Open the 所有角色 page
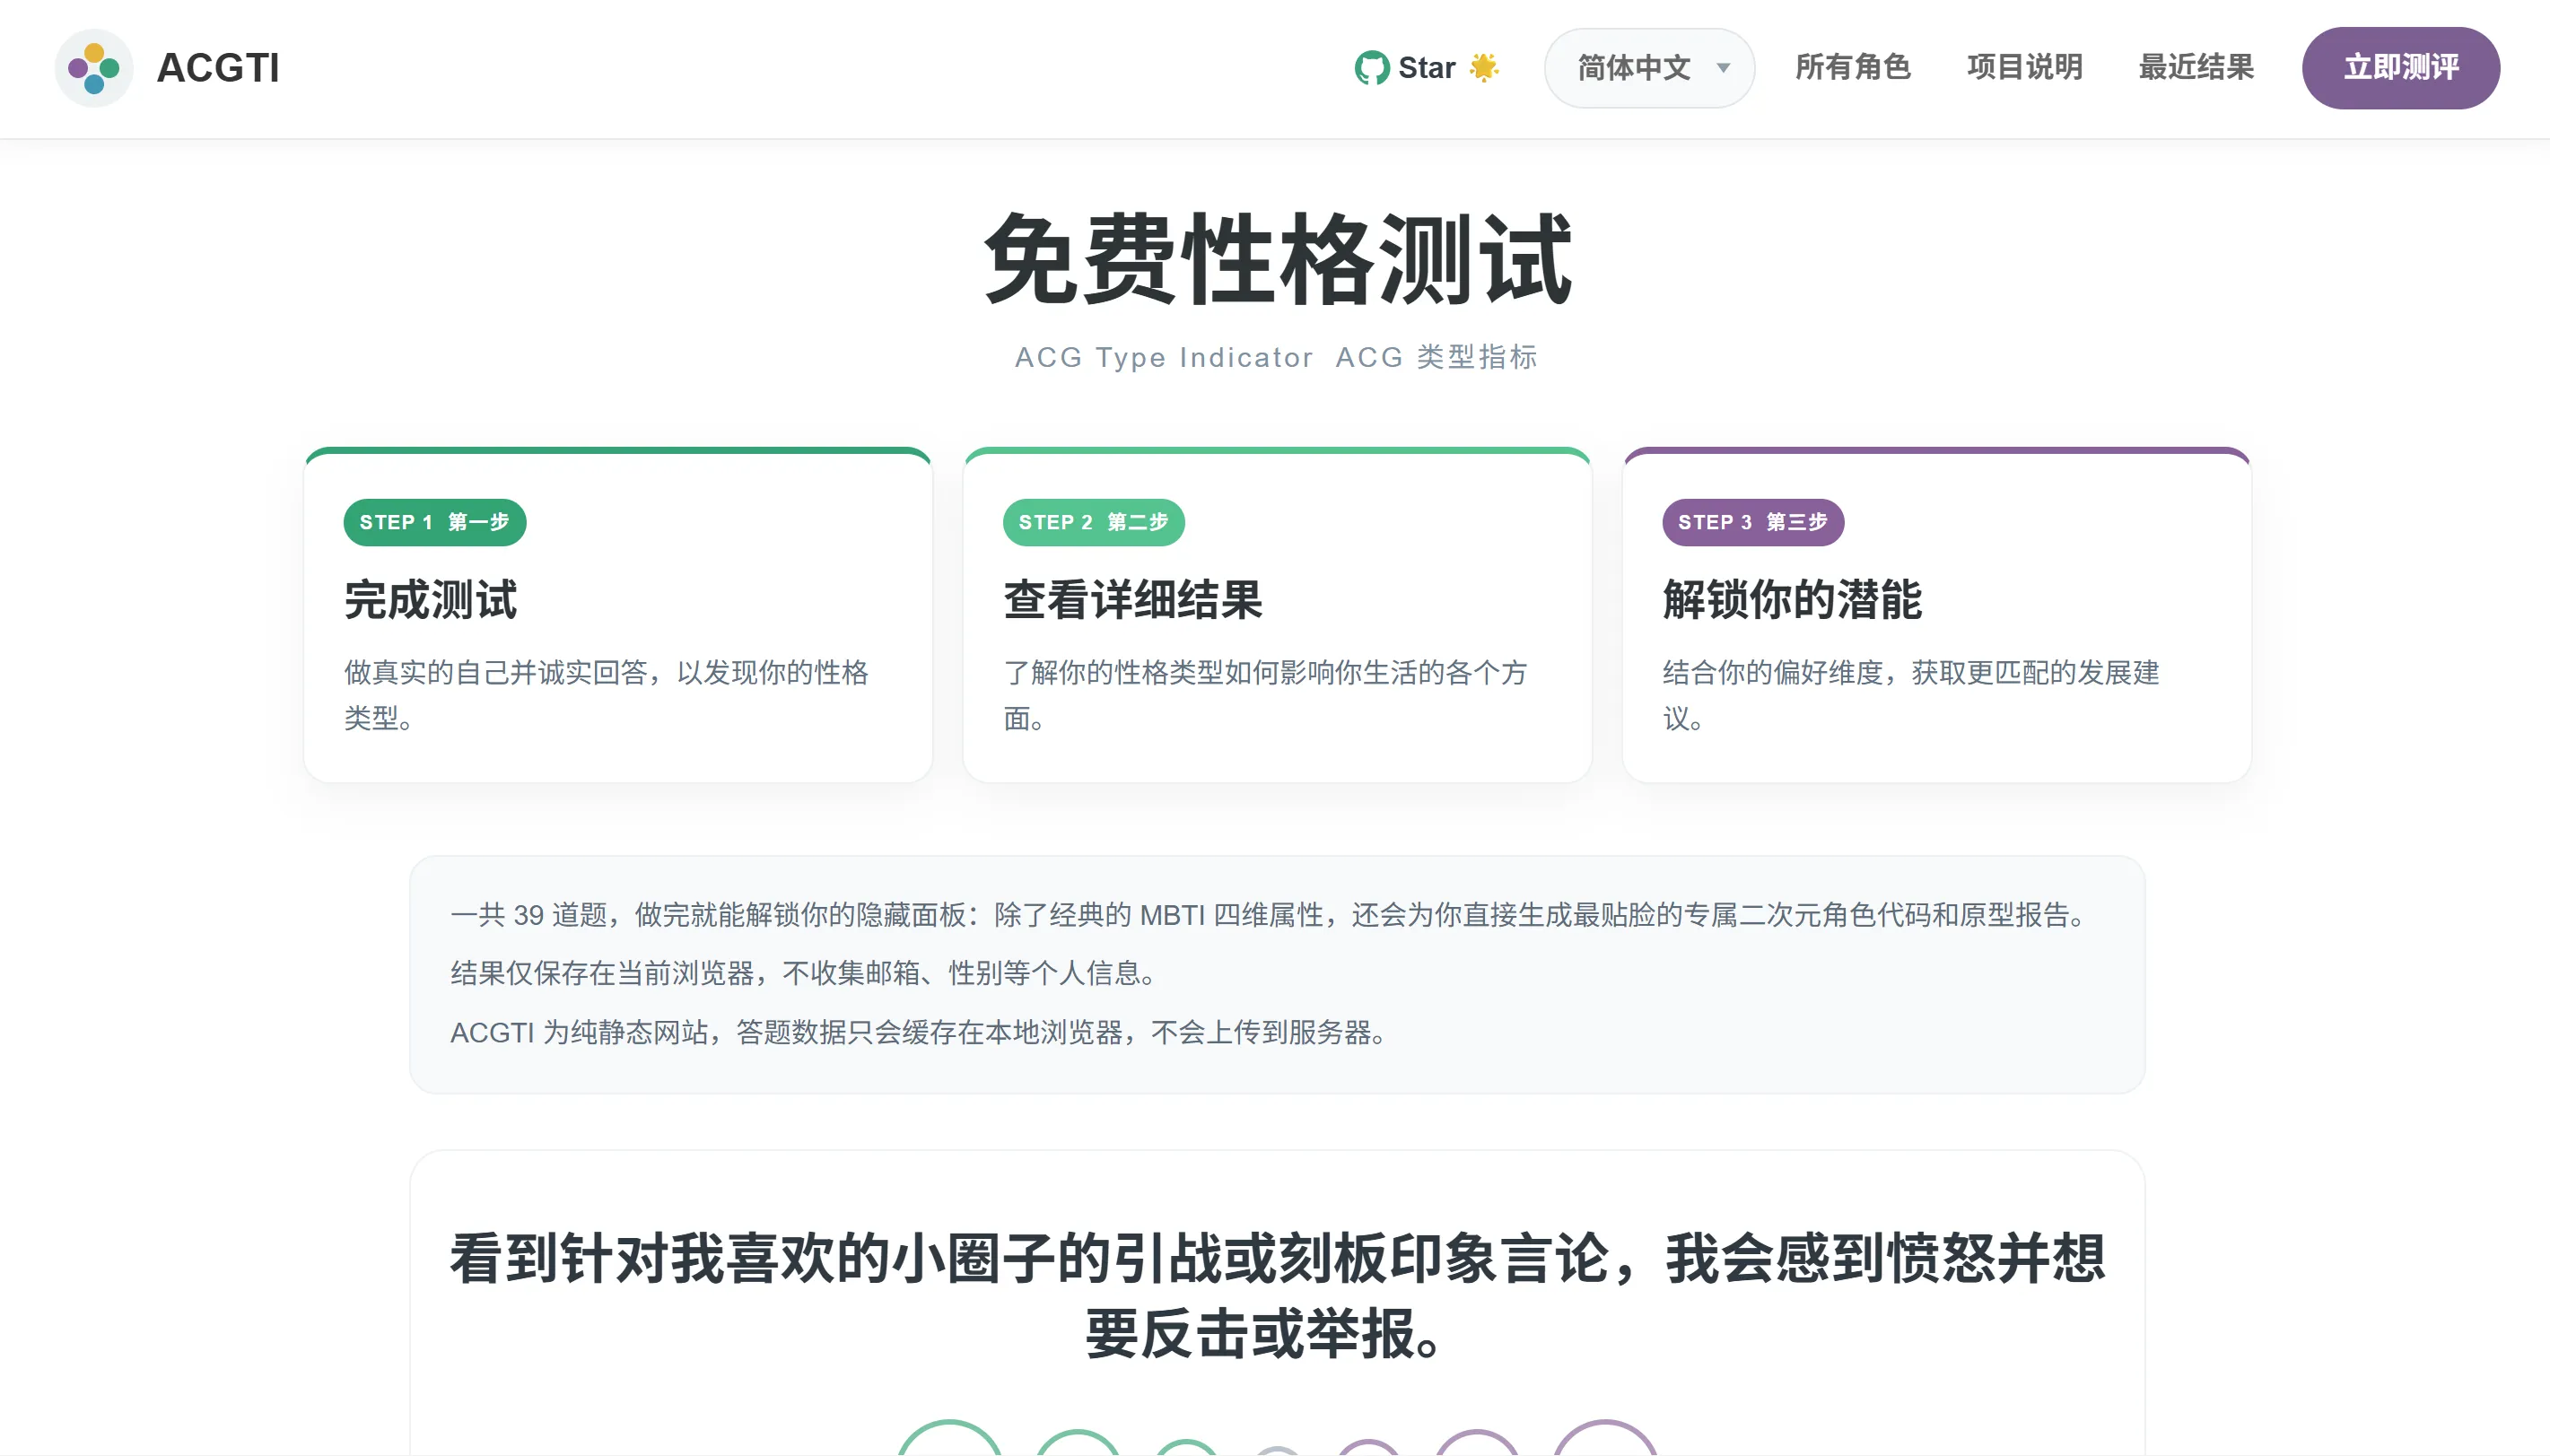 click(1852, 67)
